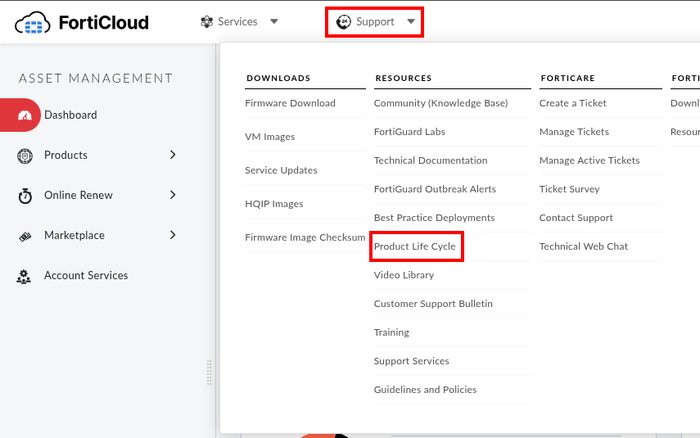Screen dimensions: 700x438
Task: Expand the Online Renew chevron
Action: coord(172,195)
